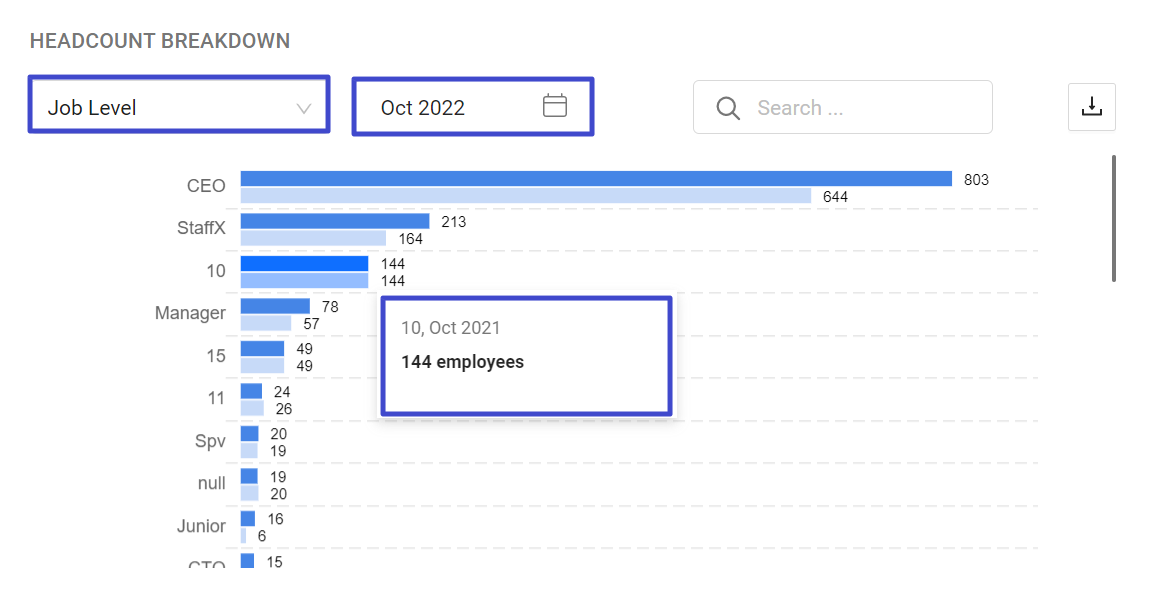Click the null category light bar (20)

tap(249, 493)
